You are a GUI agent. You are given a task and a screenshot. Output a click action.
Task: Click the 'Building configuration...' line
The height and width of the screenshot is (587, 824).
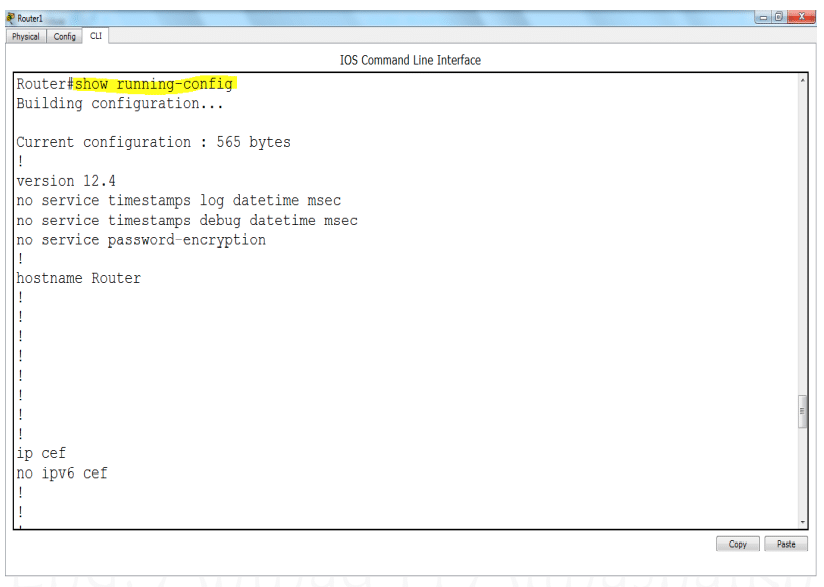[x=120, y=104]
